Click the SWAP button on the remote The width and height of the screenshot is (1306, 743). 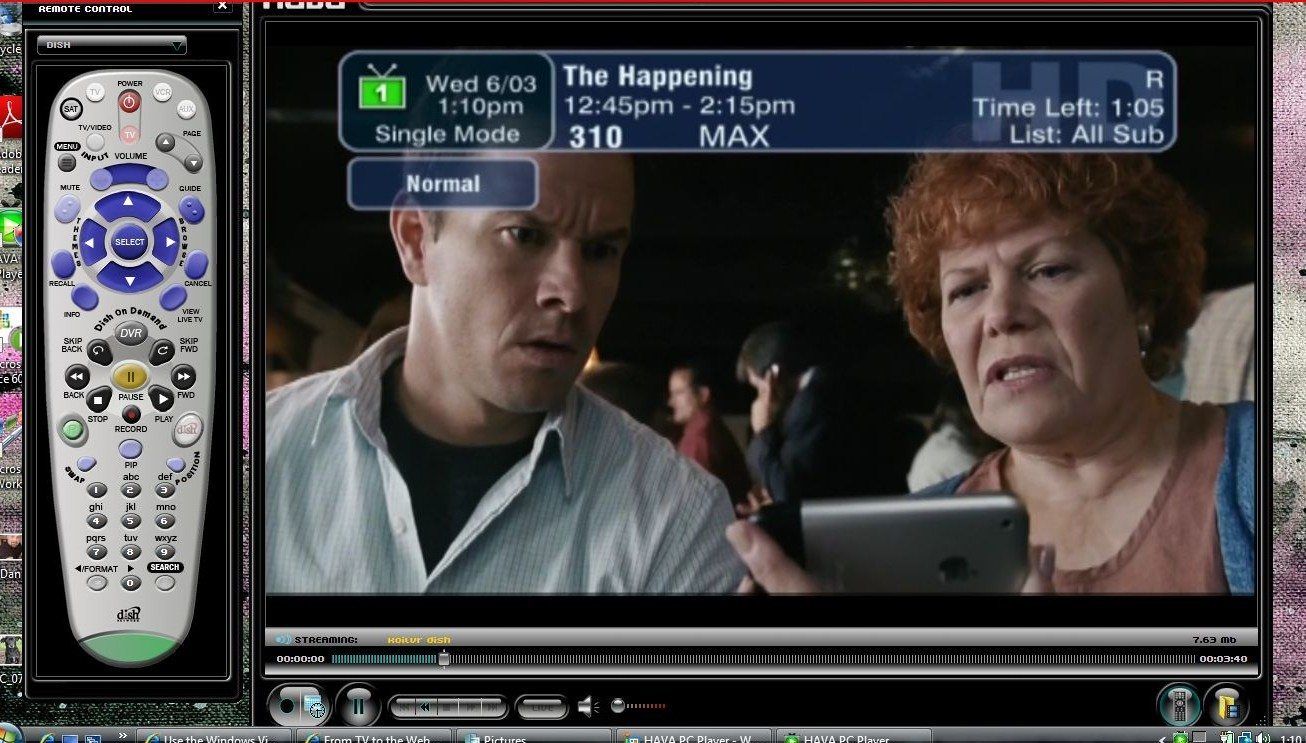87,463
